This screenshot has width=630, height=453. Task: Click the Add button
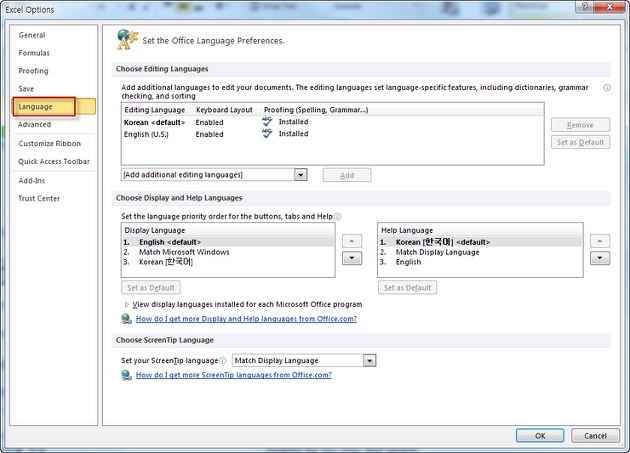pyautogui.click(x=347, y=175)
